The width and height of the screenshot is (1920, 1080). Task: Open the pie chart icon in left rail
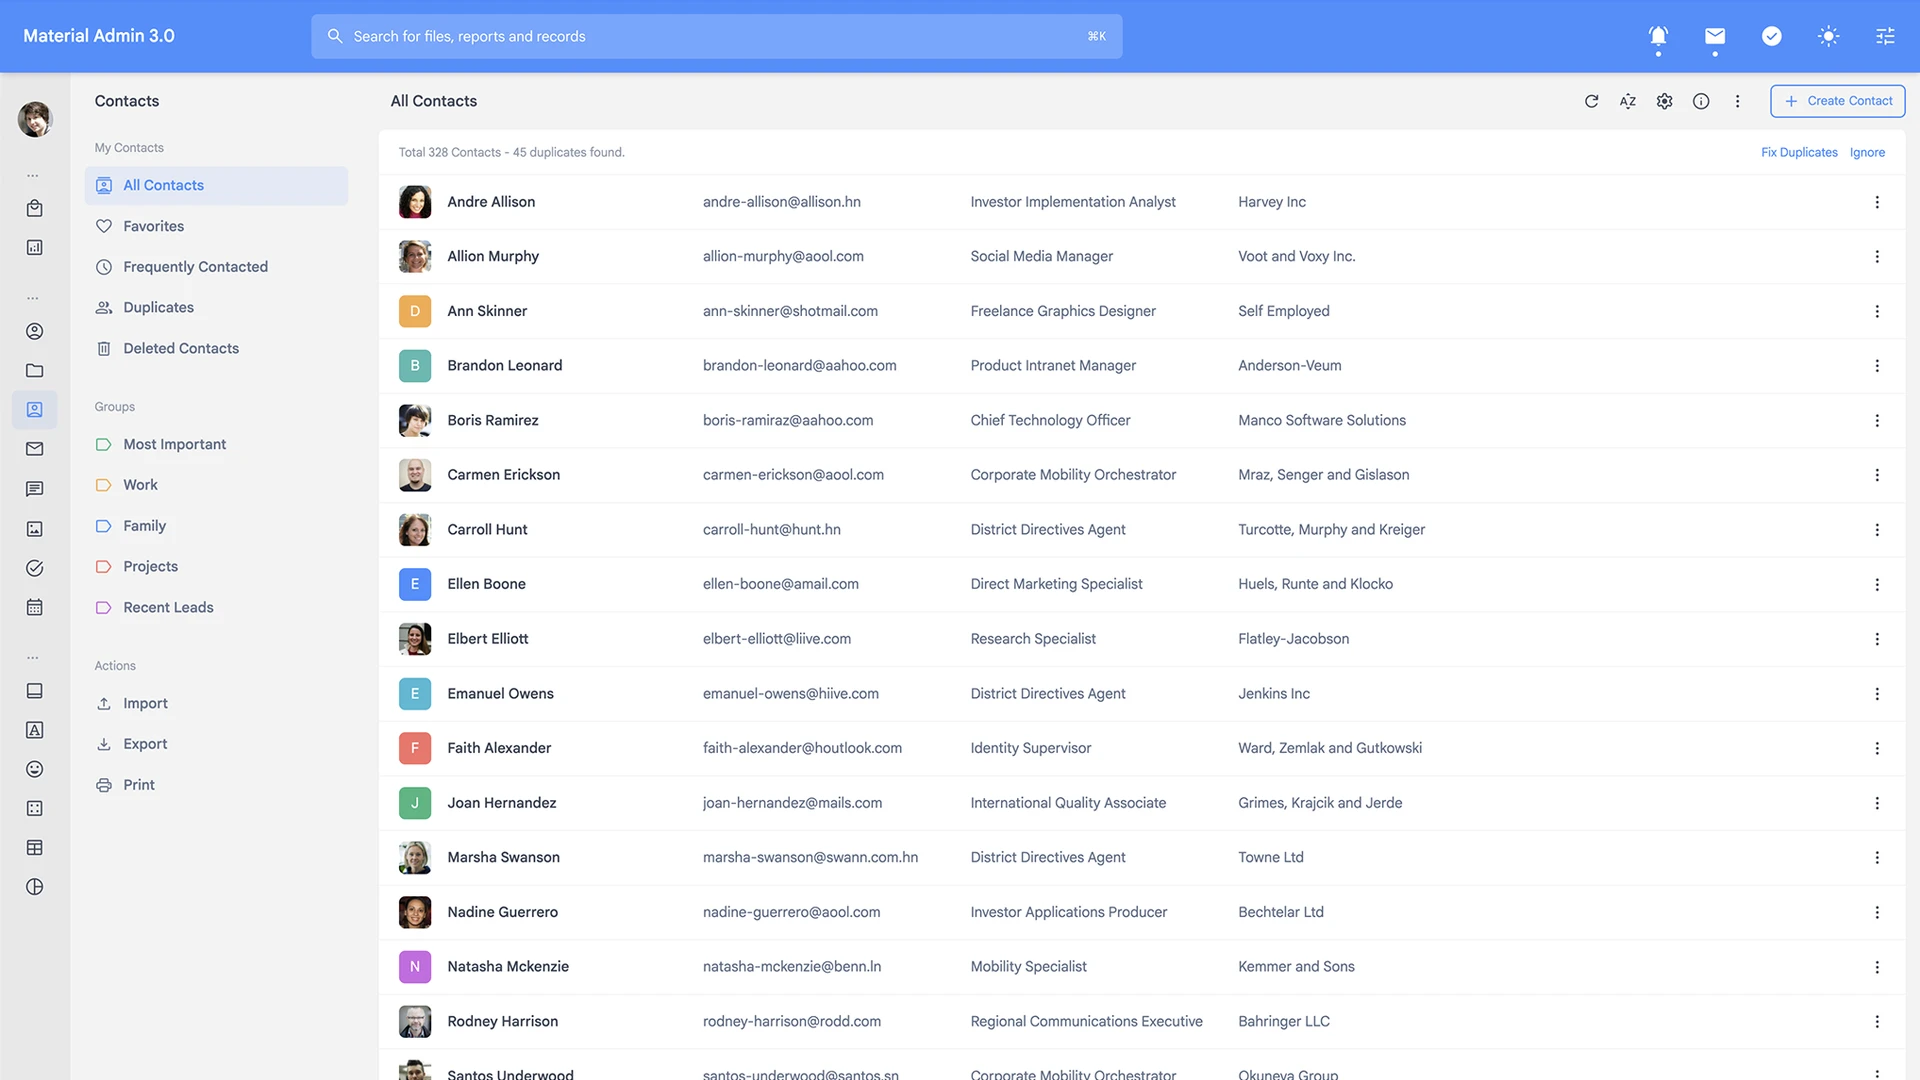34,887
